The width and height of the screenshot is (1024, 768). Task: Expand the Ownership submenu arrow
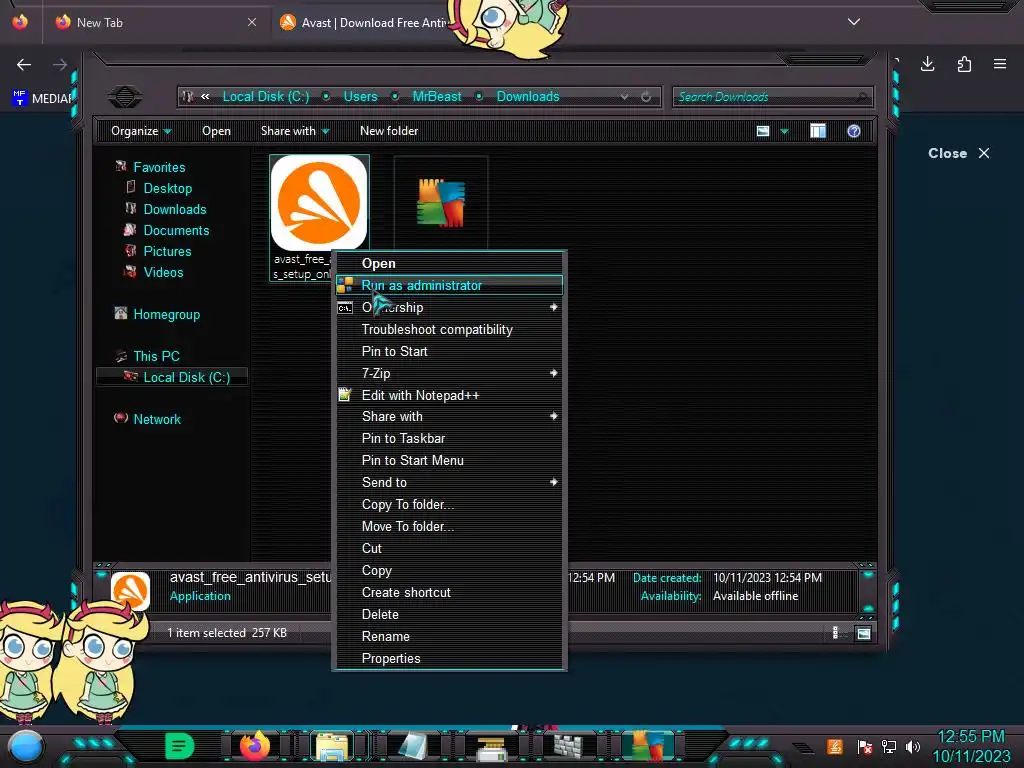click(554, 307)
